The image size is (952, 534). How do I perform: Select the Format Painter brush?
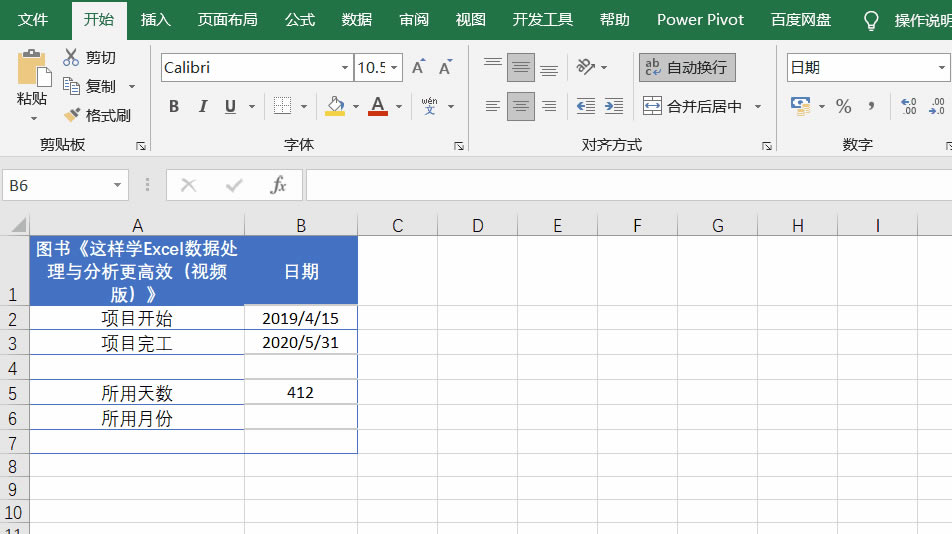[x=72, y=115]
